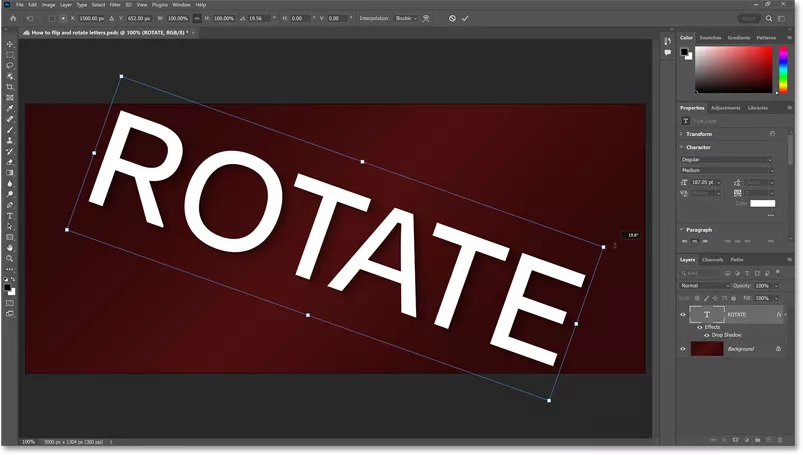Click the foreground color swatch in Color panel
The image size is (803, 455).
click(684, 52)
